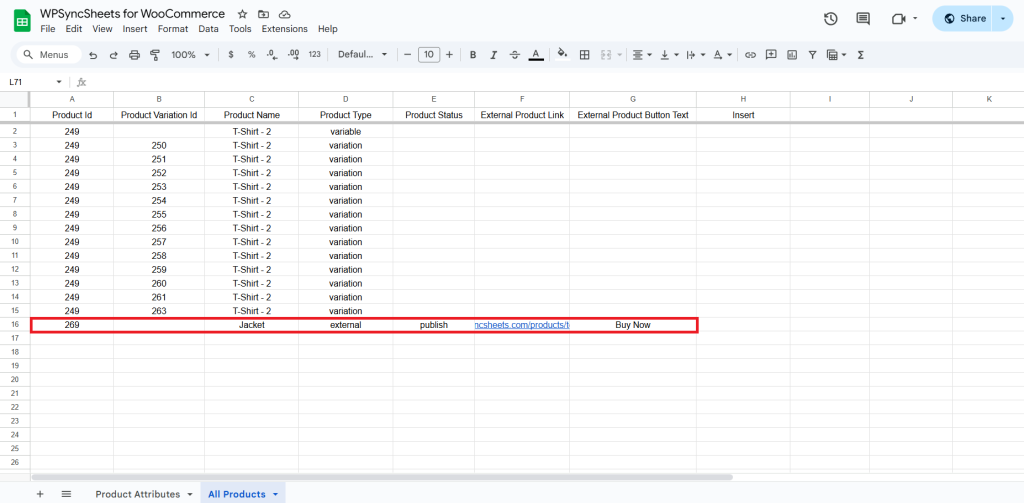
Task: Show all sheets list button
Action: tap(66, 495)
